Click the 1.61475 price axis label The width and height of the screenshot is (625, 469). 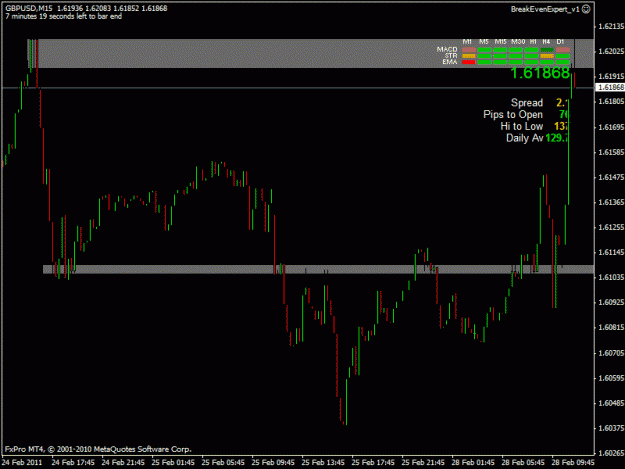pos(611,177)
